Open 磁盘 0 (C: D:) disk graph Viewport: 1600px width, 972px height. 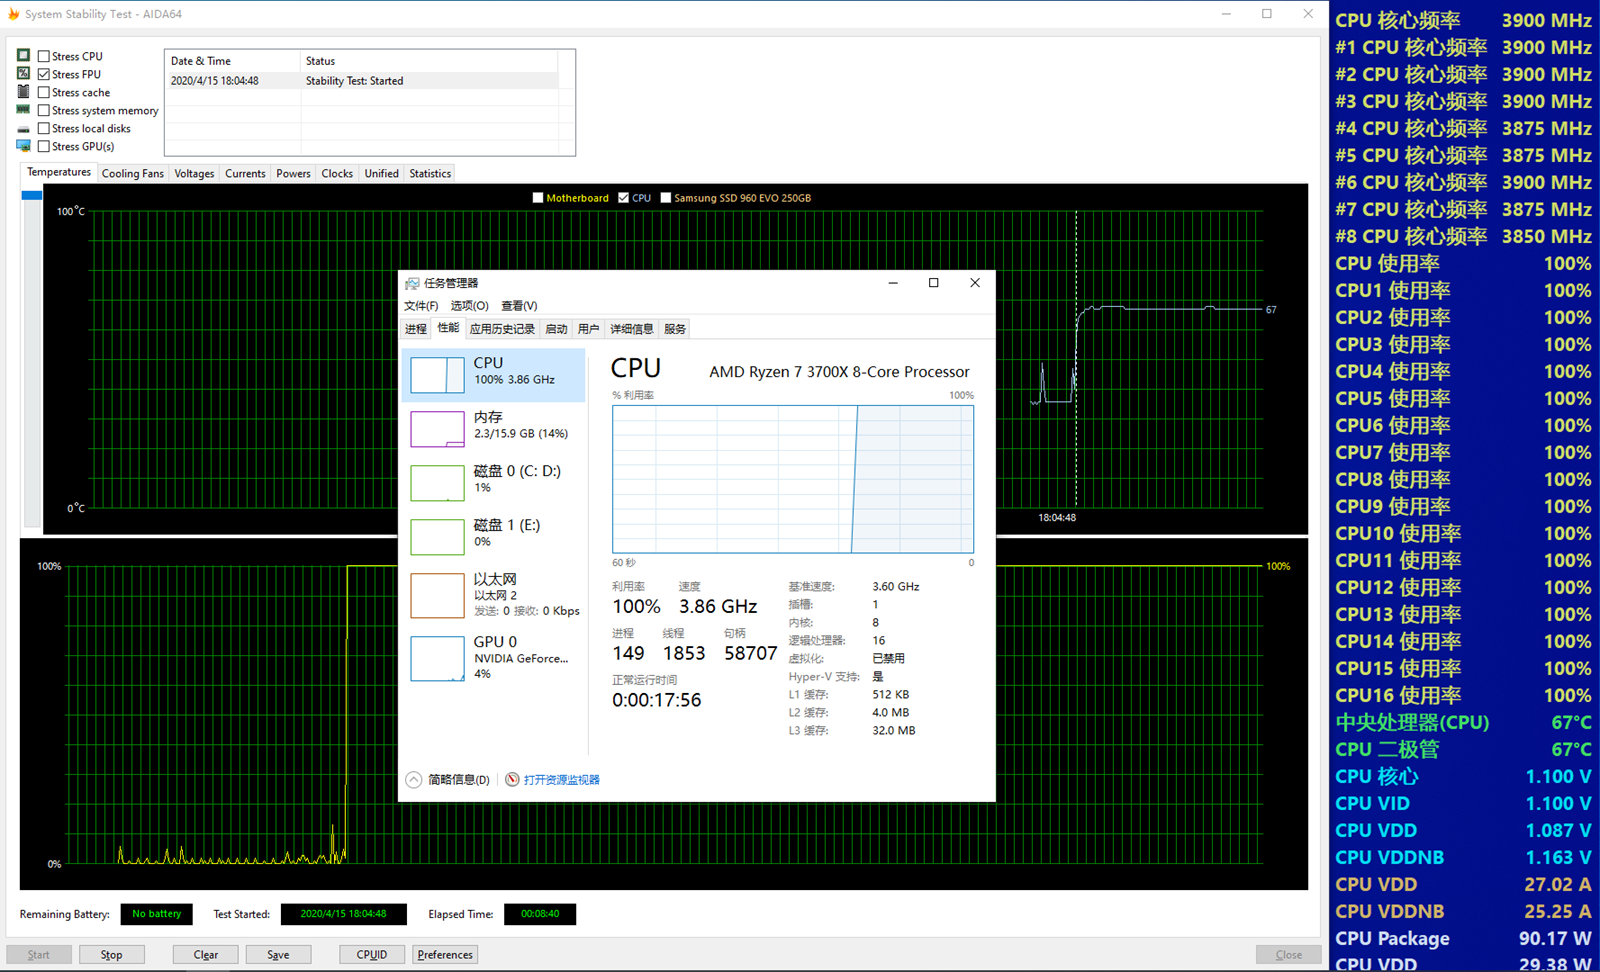pos(437,483)
